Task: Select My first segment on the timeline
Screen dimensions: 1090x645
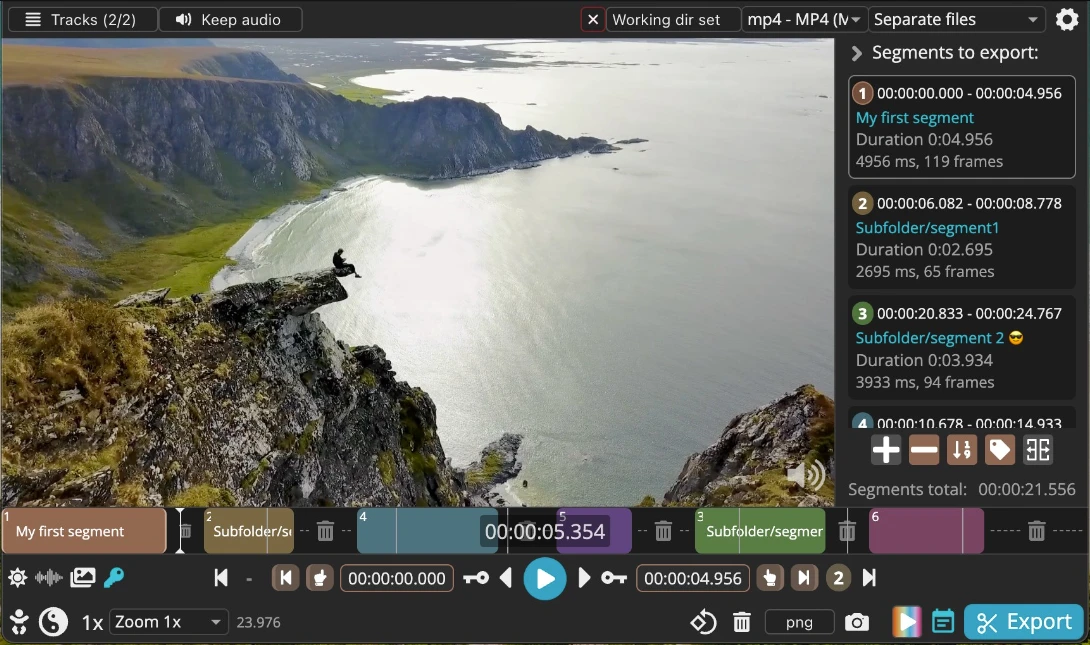Action: (x=84, y=531)
